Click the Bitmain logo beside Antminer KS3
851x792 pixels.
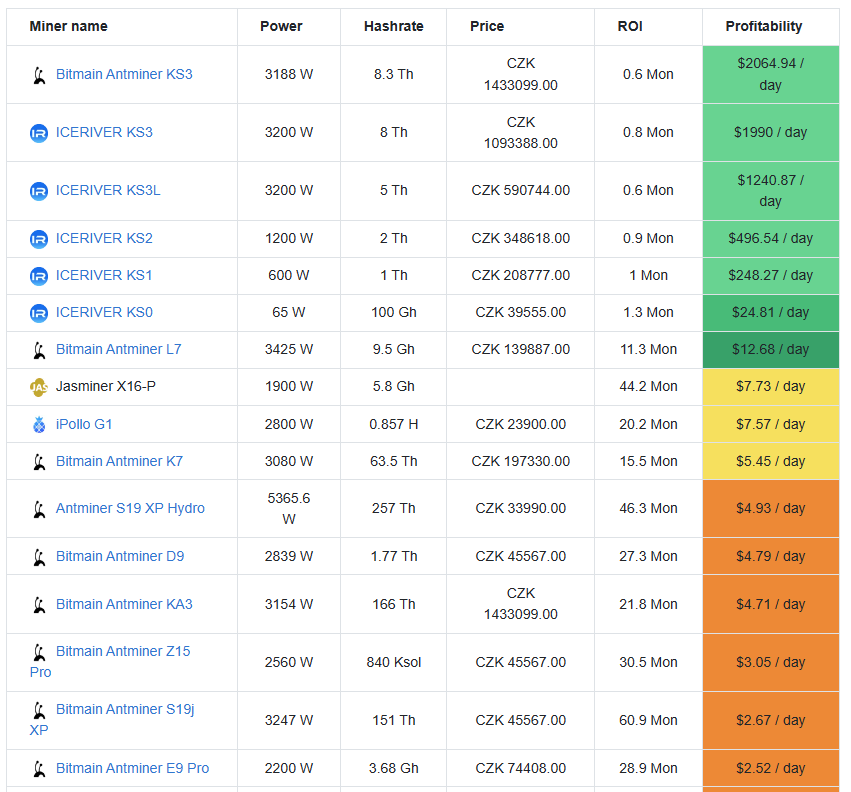click(x=39, y=75)
